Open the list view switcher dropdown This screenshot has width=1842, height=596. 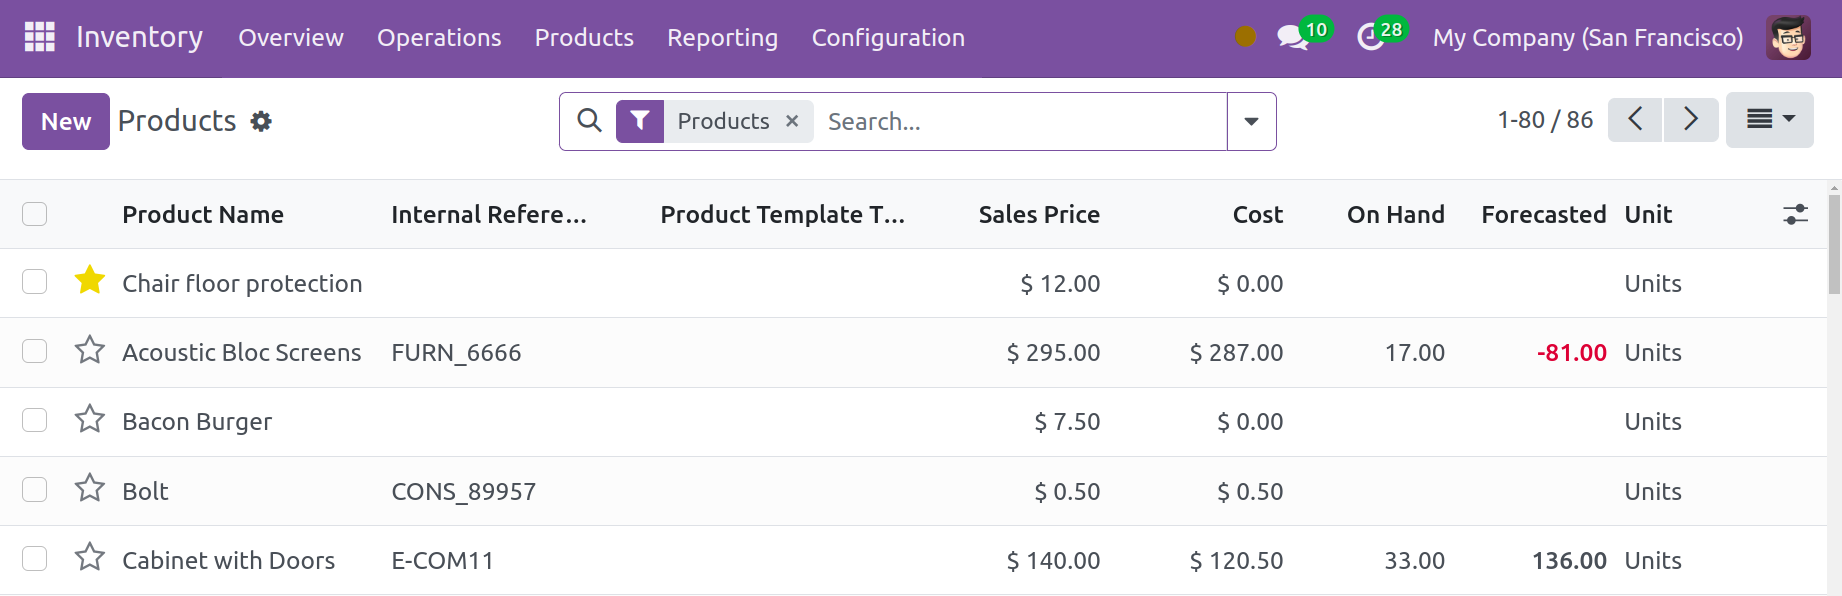click(1769, 120)
